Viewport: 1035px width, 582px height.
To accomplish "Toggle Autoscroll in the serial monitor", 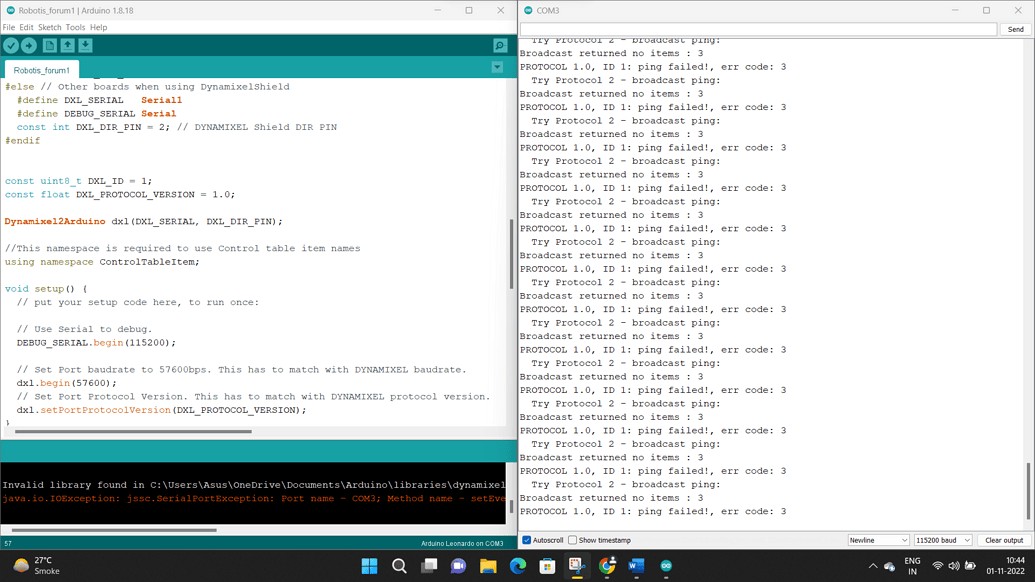I will point(525,540).
